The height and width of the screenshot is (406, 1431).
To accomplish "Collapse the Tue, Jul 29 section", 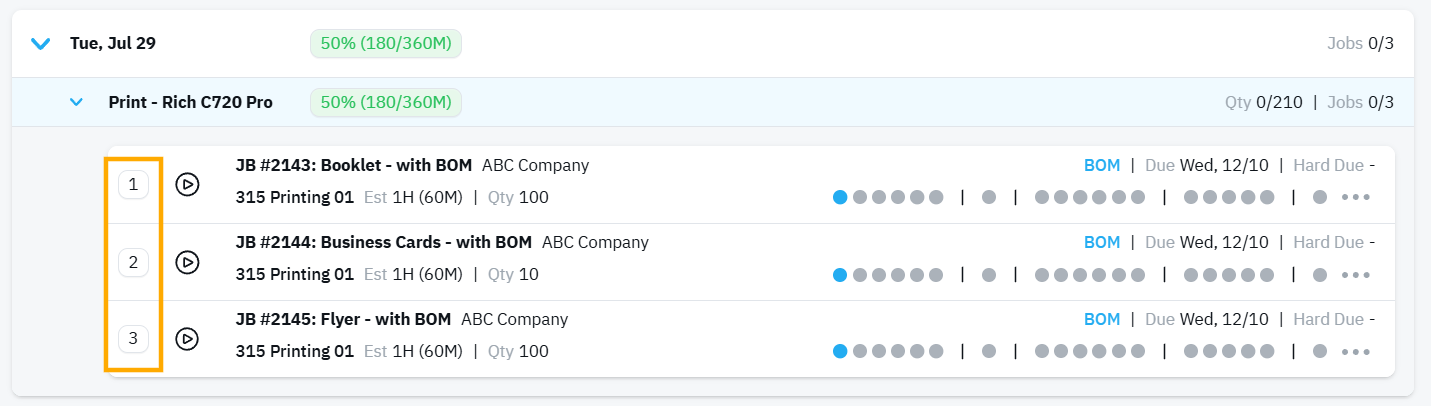I will tap(40, 44).
